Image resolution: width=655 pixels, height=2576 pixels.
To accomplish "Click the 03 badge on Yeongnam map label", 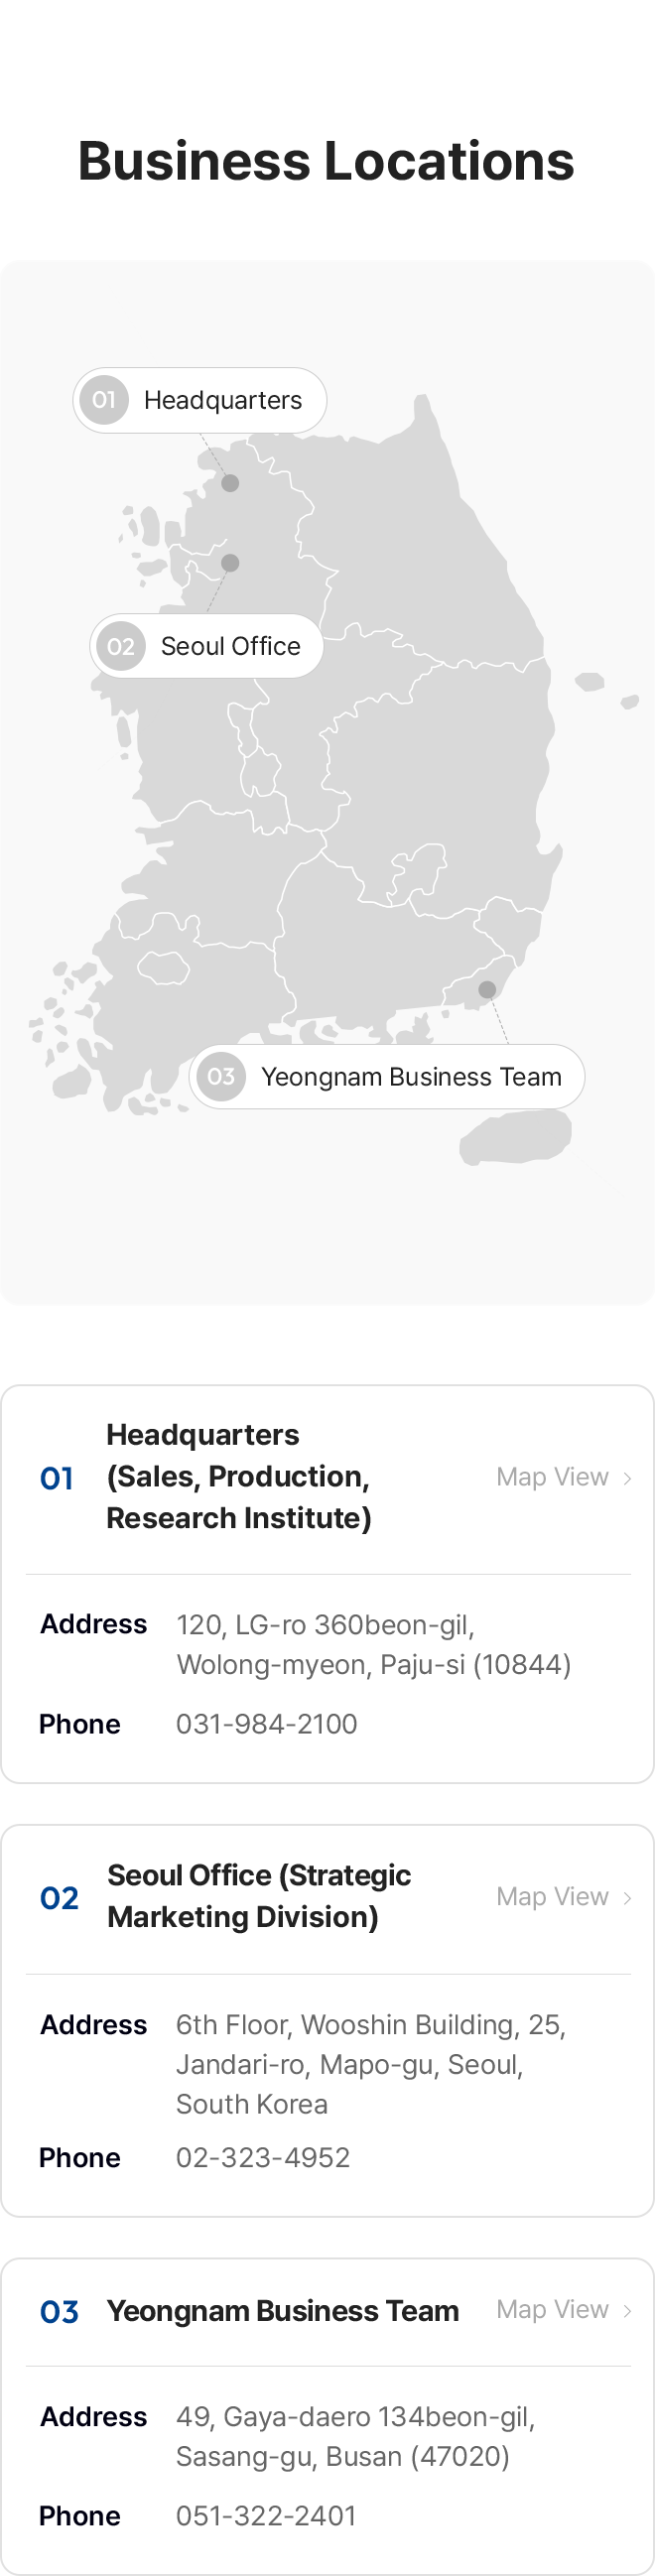I will click(221, 1076).
